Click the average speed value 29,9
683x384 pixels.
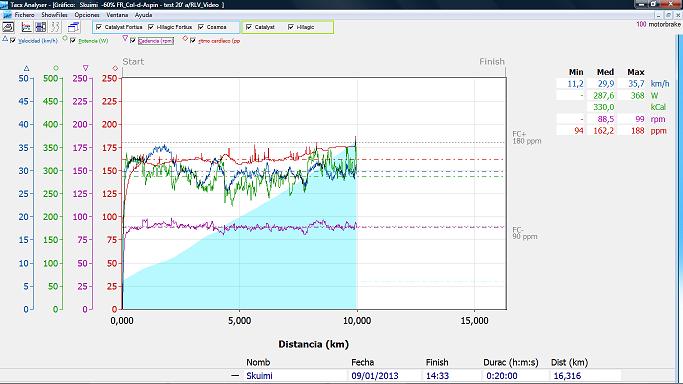point(606,84)
